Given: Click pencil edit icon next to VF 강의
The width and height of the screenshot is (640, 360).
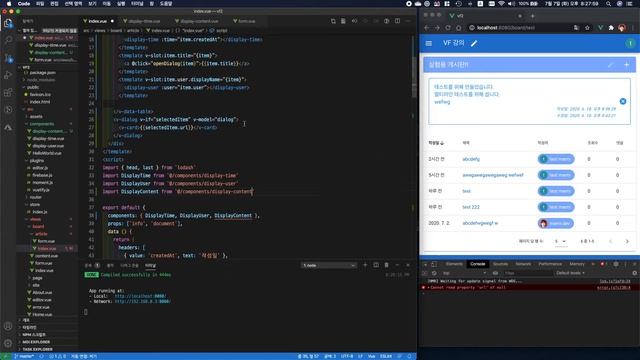Looking at the screenshot, I should (x=474, y=43).
